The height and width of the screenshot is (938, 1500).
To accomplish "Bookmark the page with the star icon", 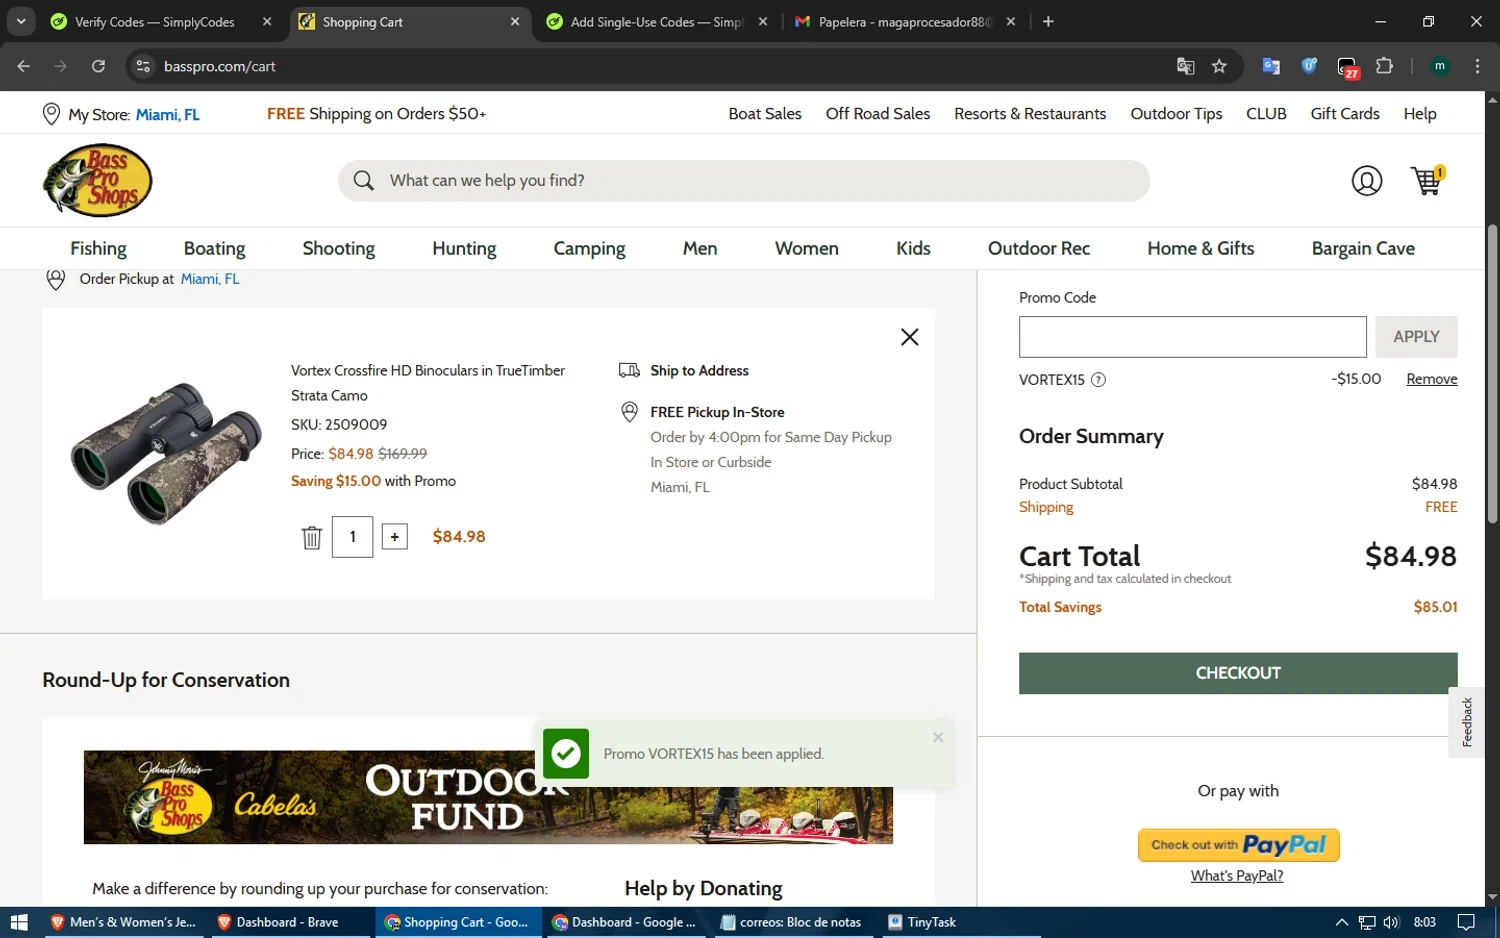I will (1219, 66).
